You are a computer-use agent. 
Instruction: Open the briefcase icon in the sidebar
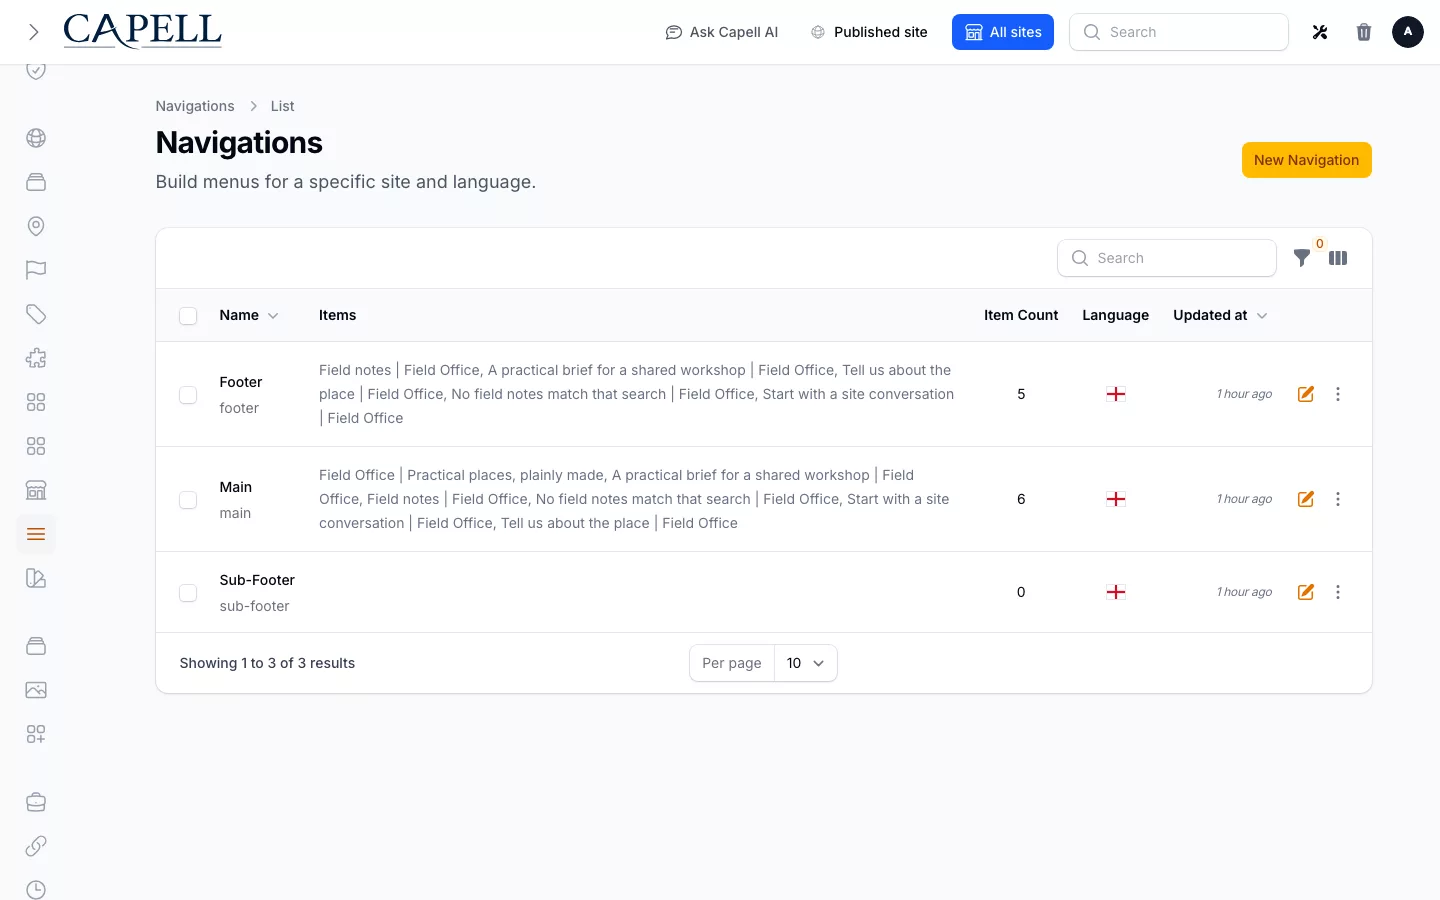point(36,802)
